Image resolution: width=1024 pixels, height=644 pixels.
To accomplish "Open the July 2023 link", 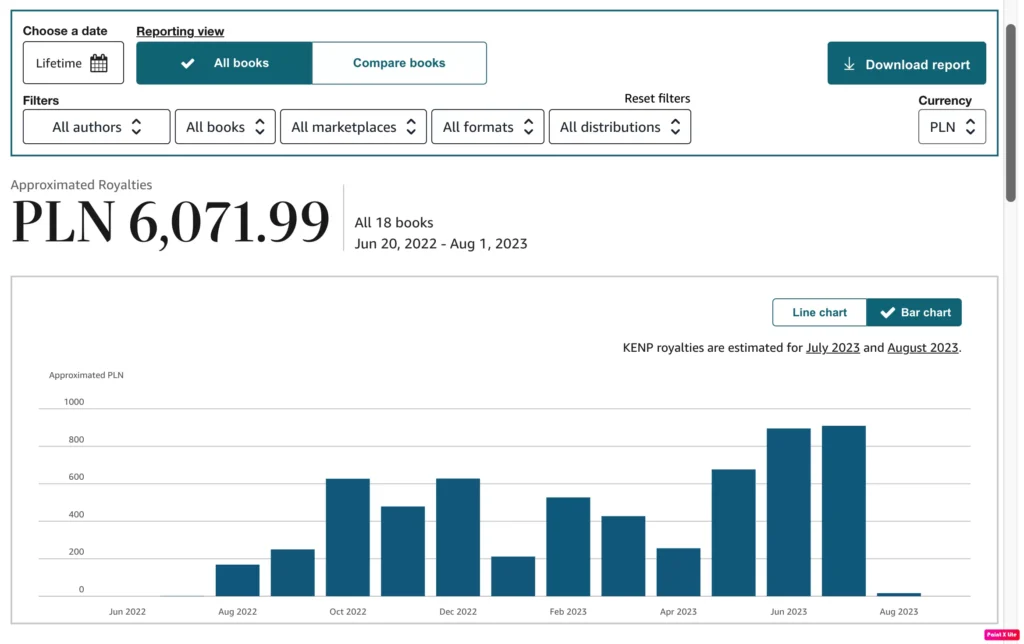I will click(x=833, y=348).
